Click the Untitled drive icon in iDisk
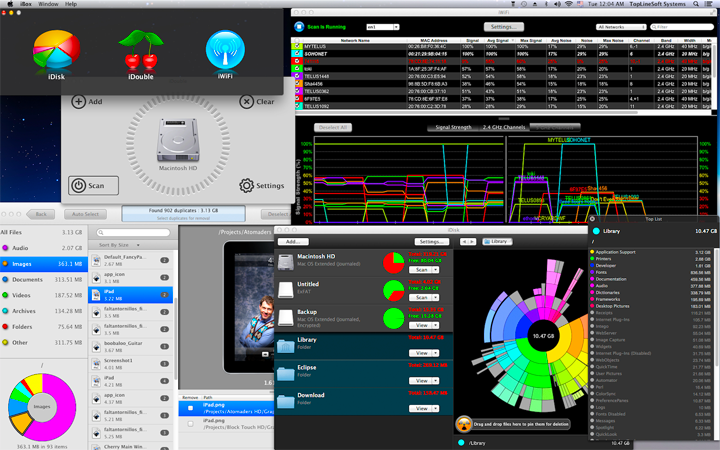 [x=285, y=289]
